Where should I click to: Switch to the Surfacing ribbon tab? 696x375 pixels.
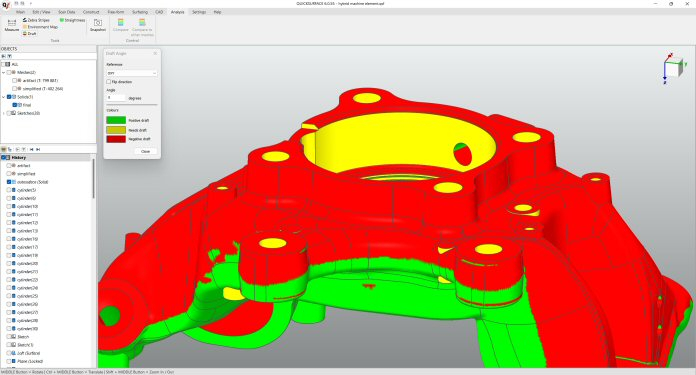coord(140,12)
